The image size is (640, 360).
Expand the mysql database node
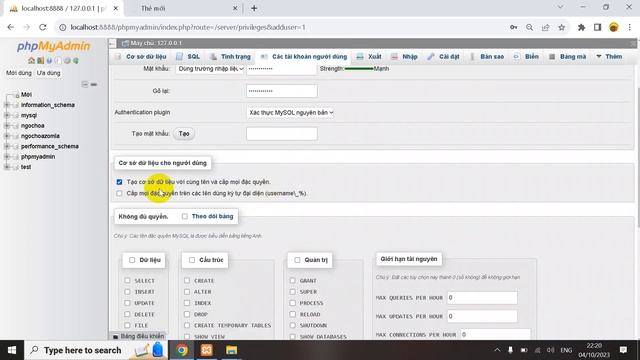click(7, 116)
